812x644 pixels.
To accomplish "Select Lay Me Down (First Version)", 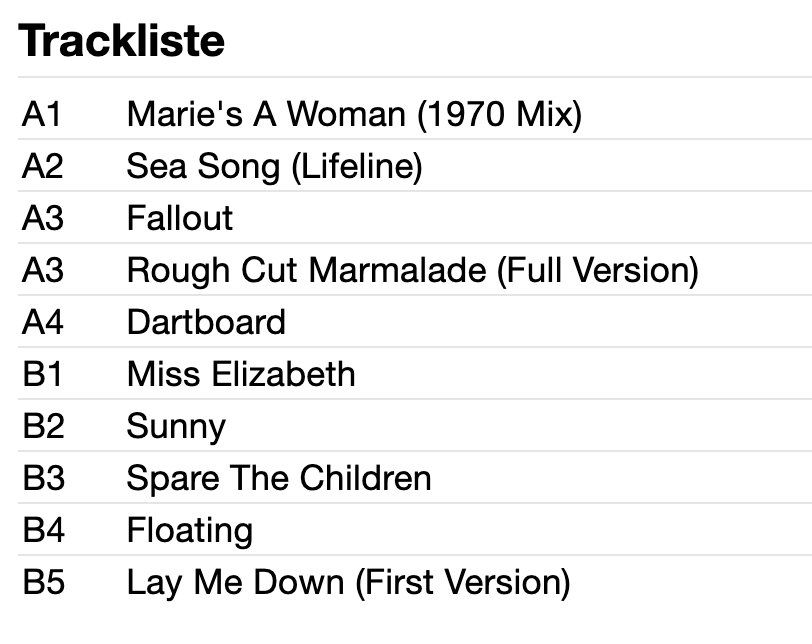I will point(349,583).
